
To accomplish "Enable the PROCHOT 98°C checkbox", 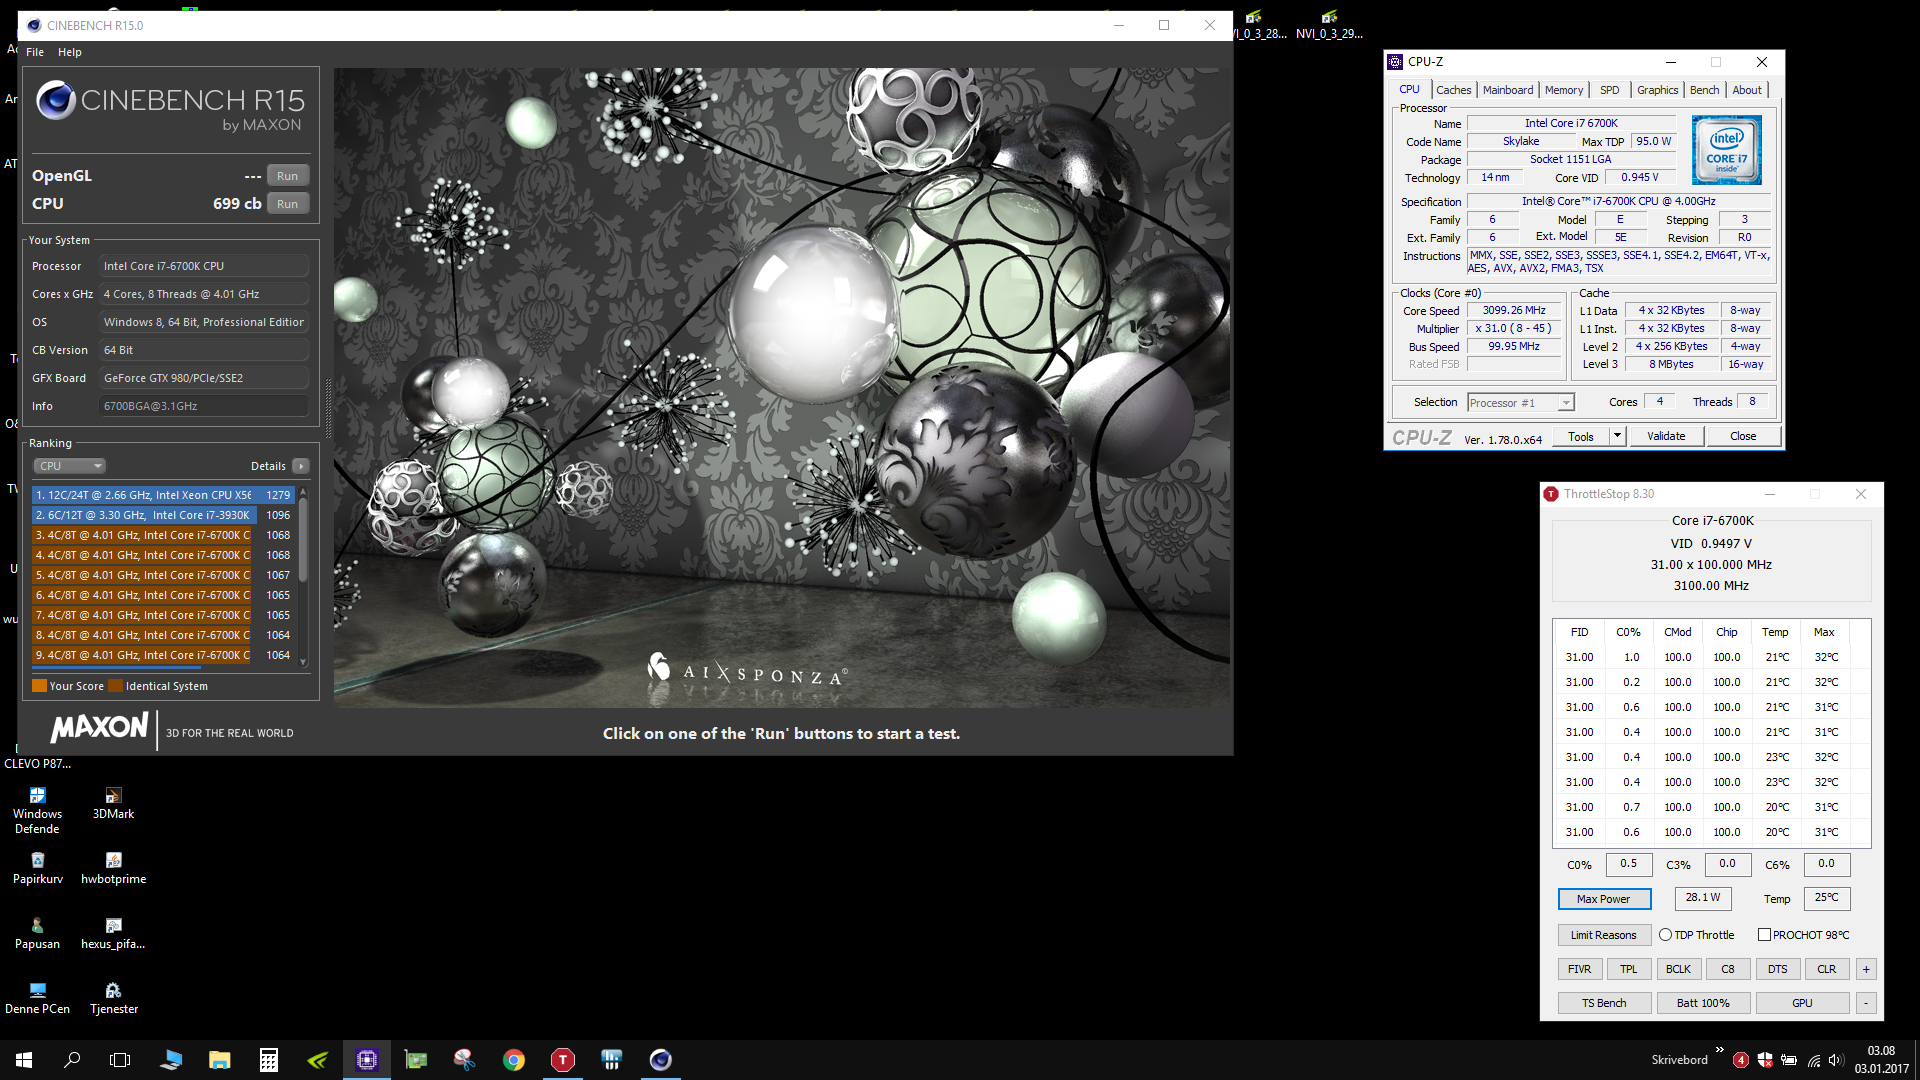I will coord(1764,935).
